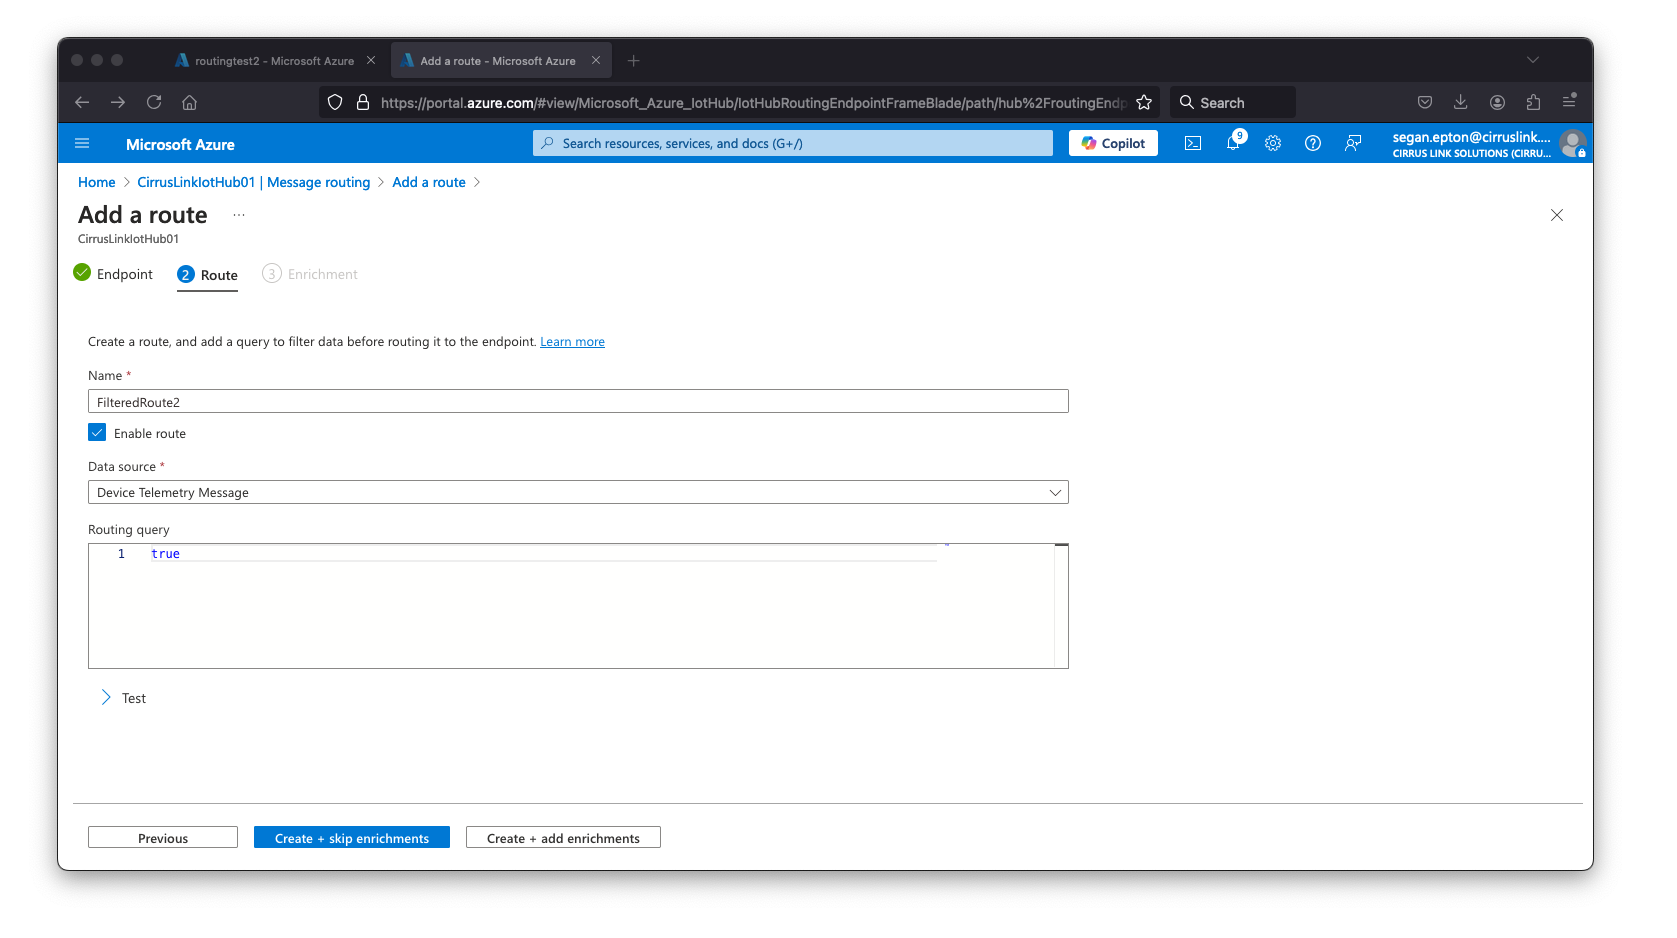Expand the Test section

107,698
